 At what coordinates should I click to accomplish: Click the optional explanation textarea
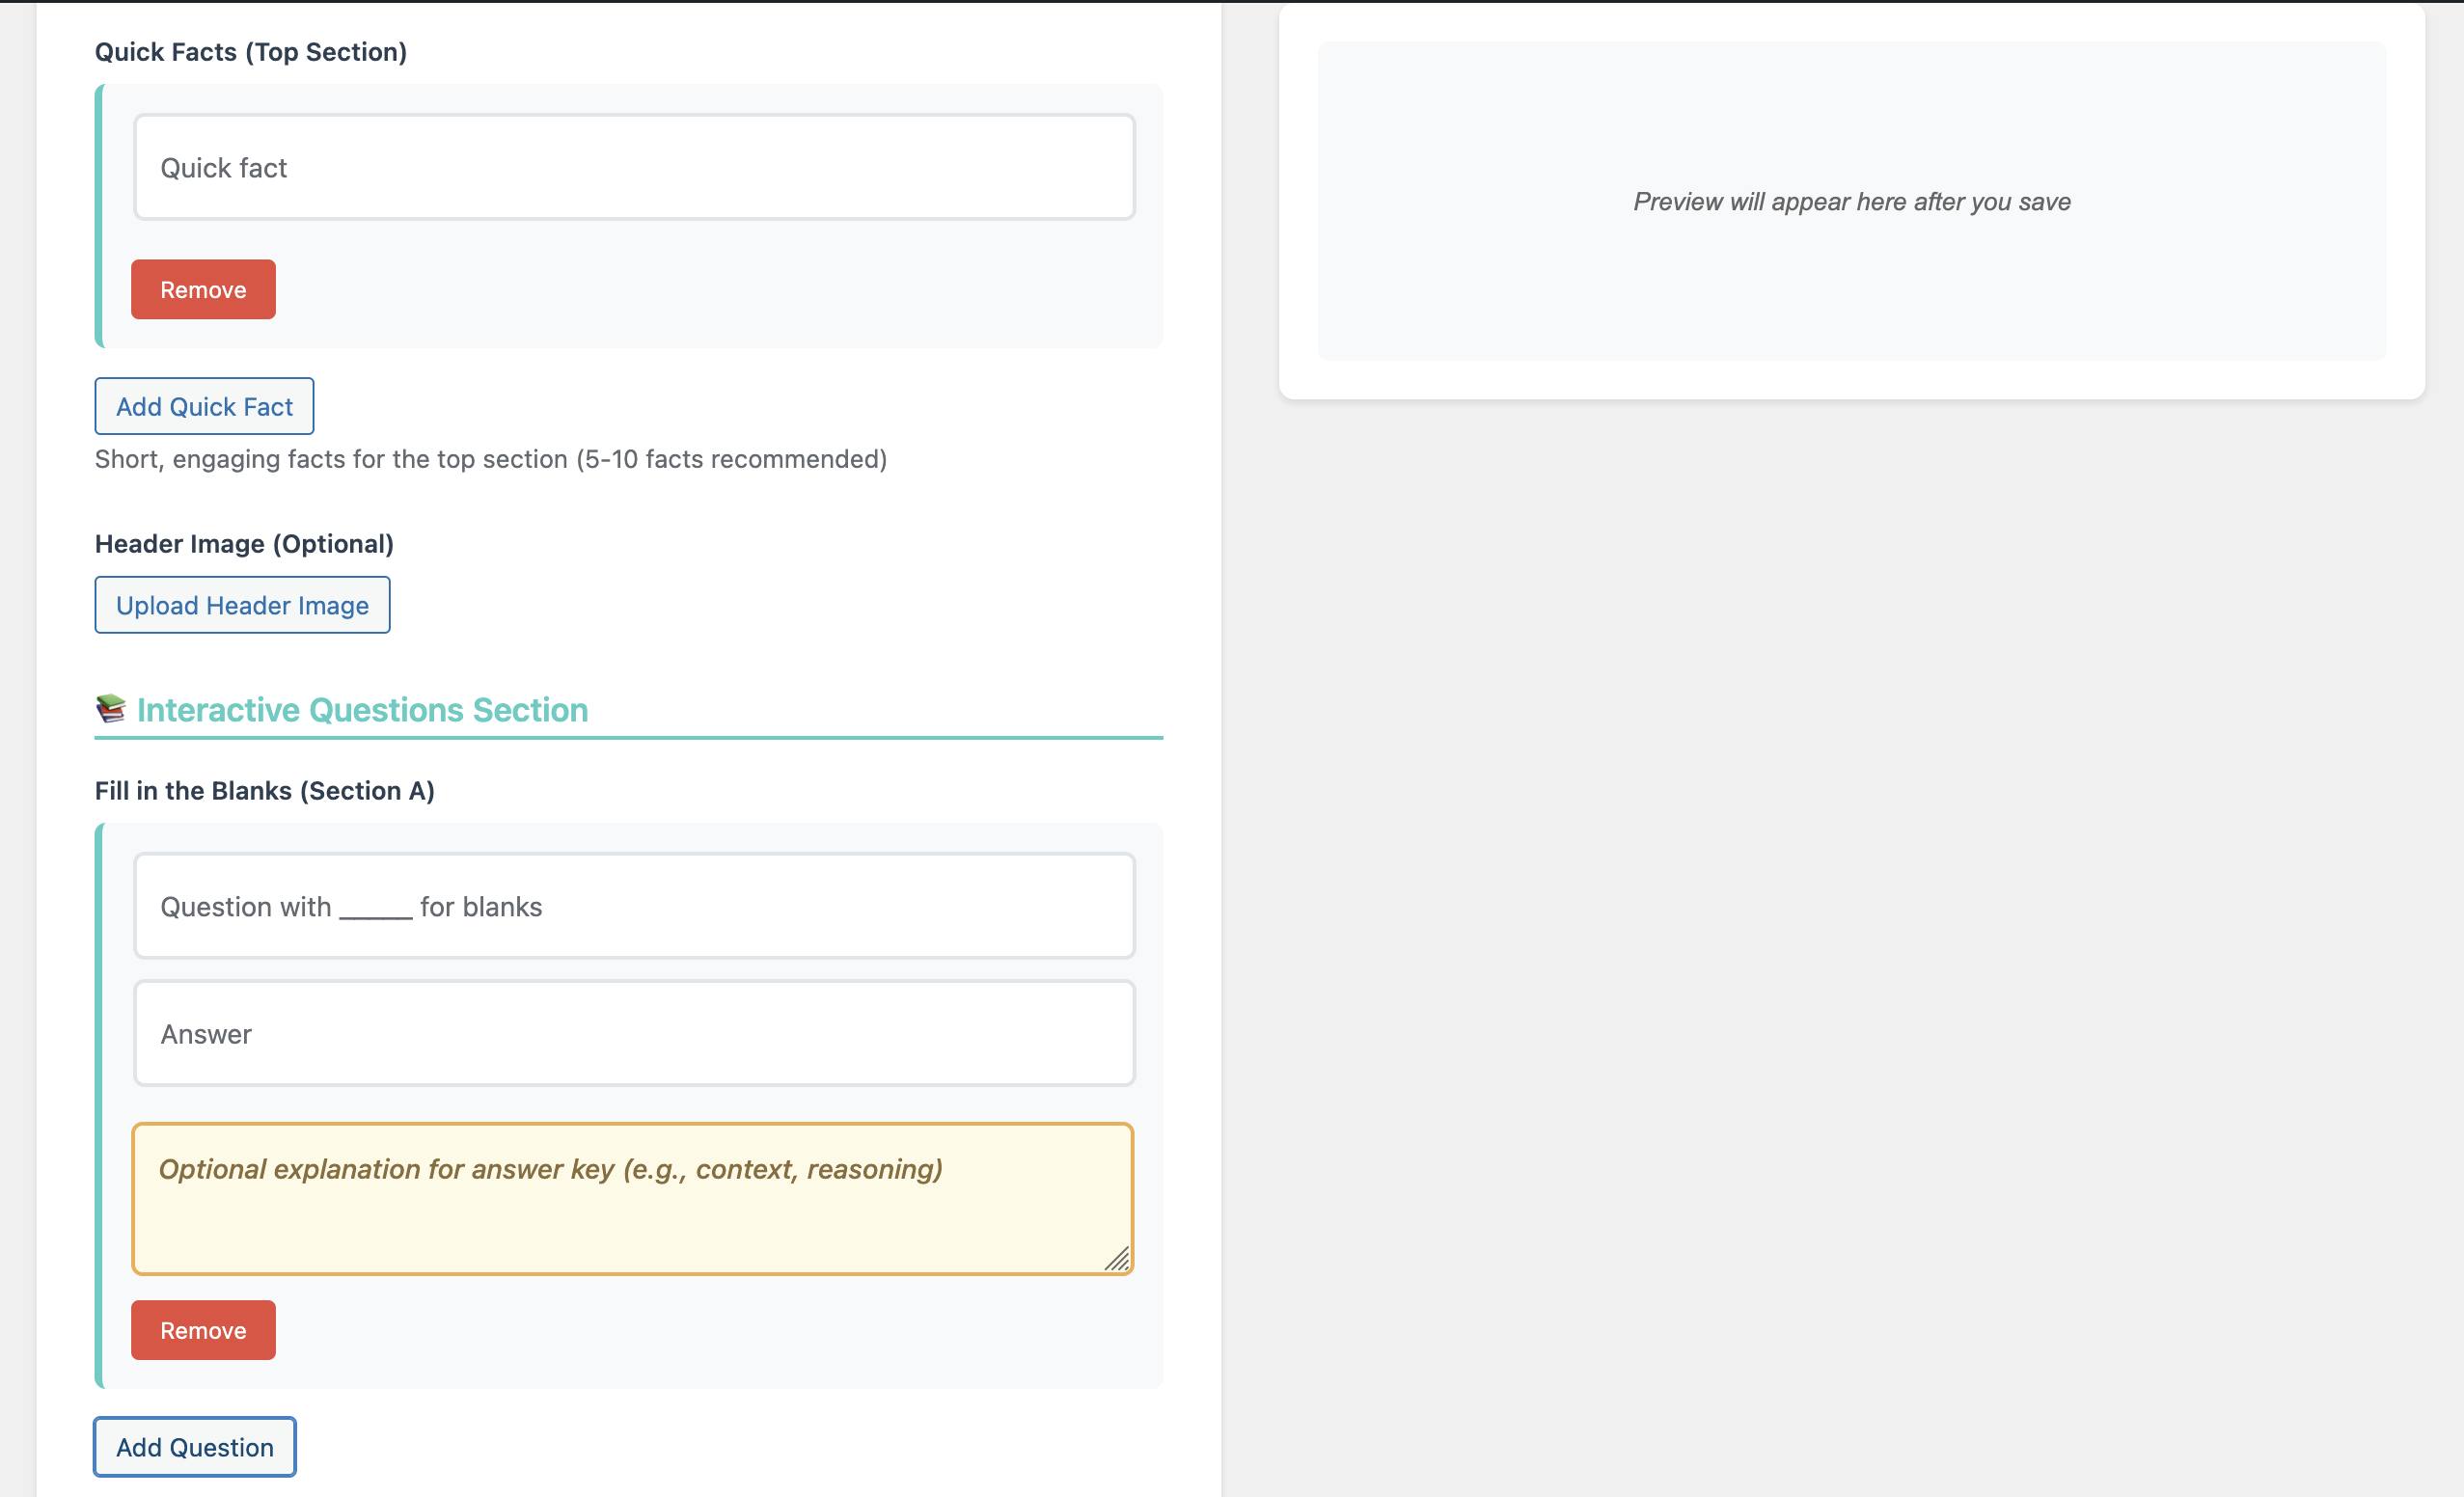coord(634,1198)
